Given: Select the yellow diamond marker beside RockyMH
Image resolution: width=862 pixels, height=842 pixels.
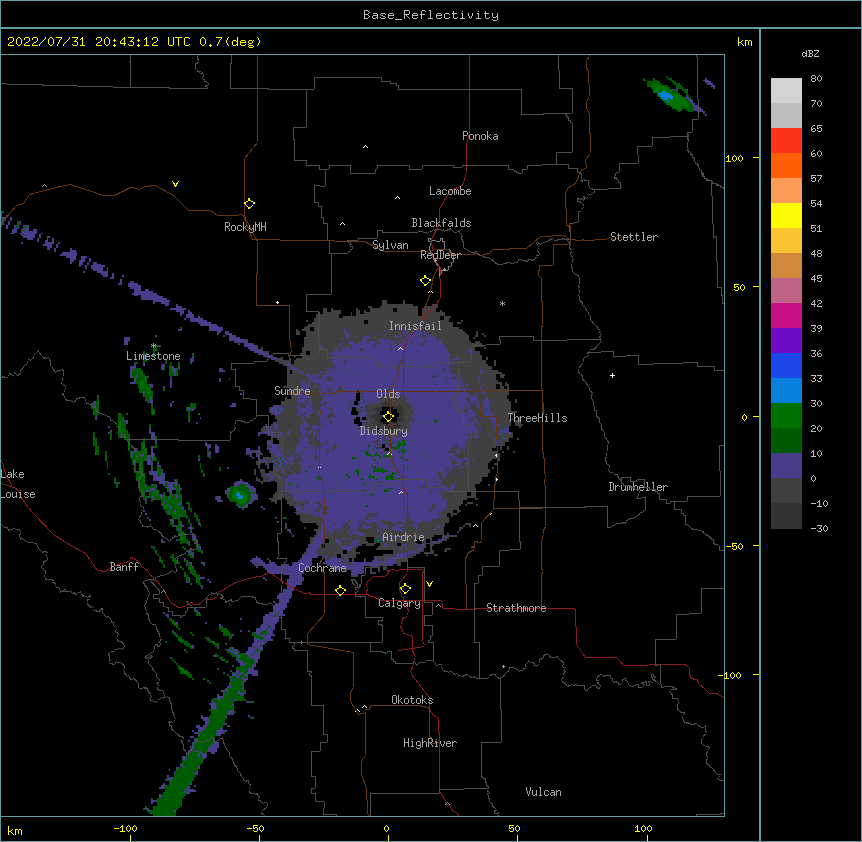Looking at the screenshot, I should coord(249,204).
